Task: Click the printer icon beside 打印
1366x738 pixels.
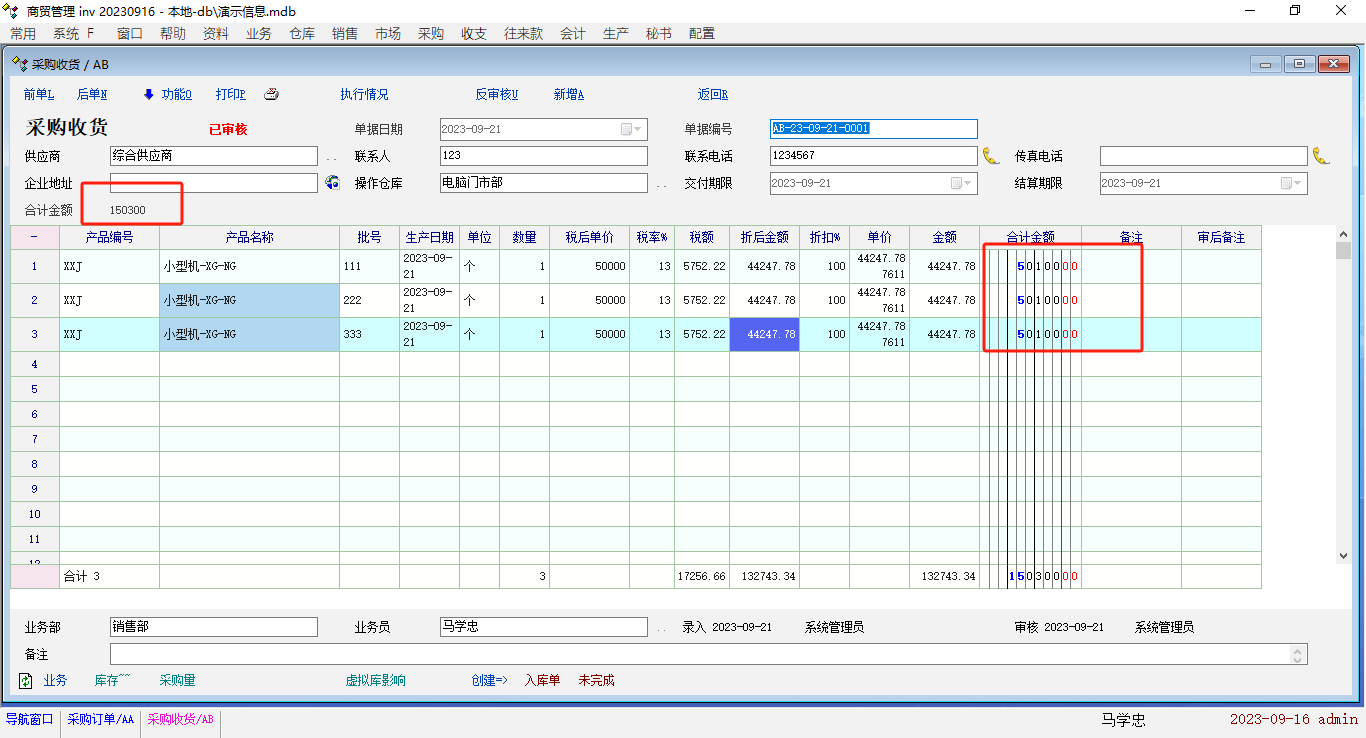Action: (x=271, y=95)
